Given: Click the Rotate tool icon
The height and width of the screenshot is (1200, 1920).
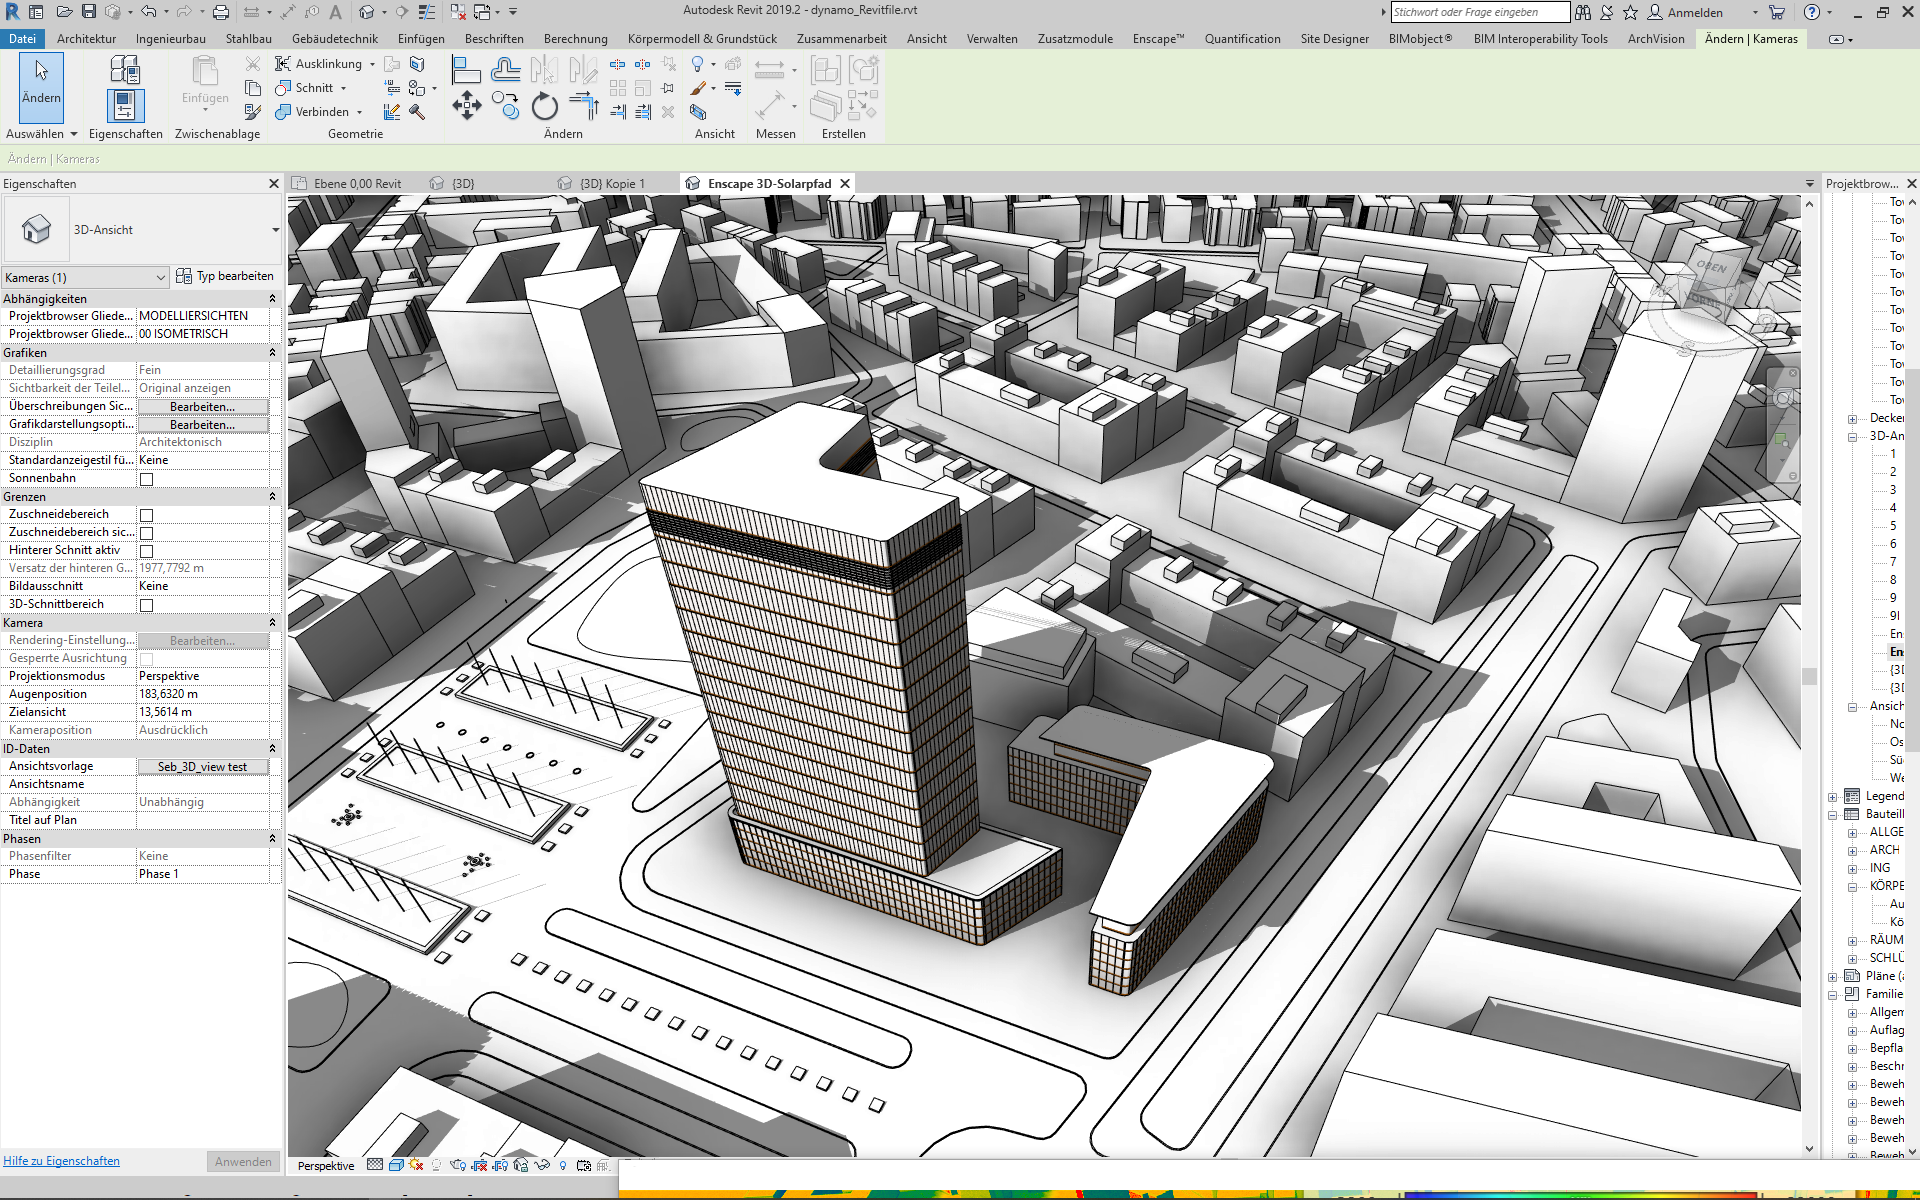Looking at the screenshot, I should (x=545, y=106).
